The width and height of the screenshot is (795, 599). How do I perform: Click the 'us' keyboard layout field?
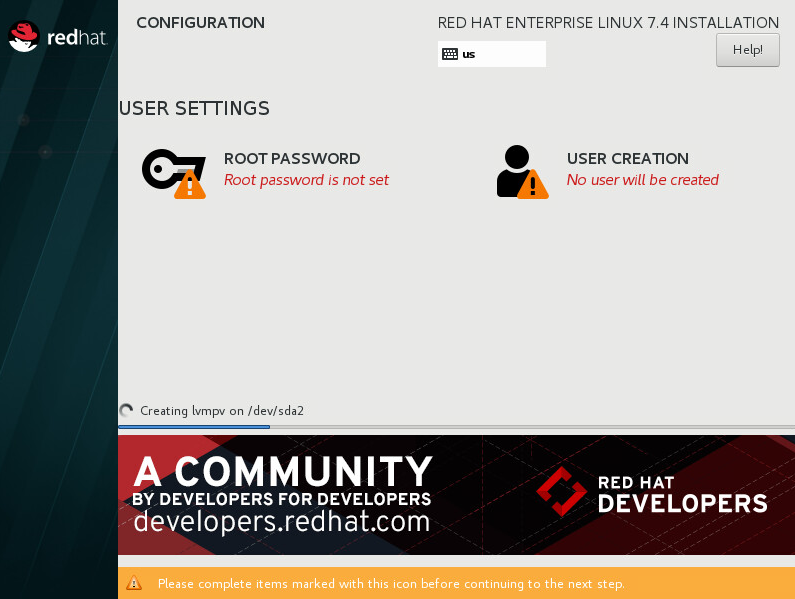(x=492, y=54)
